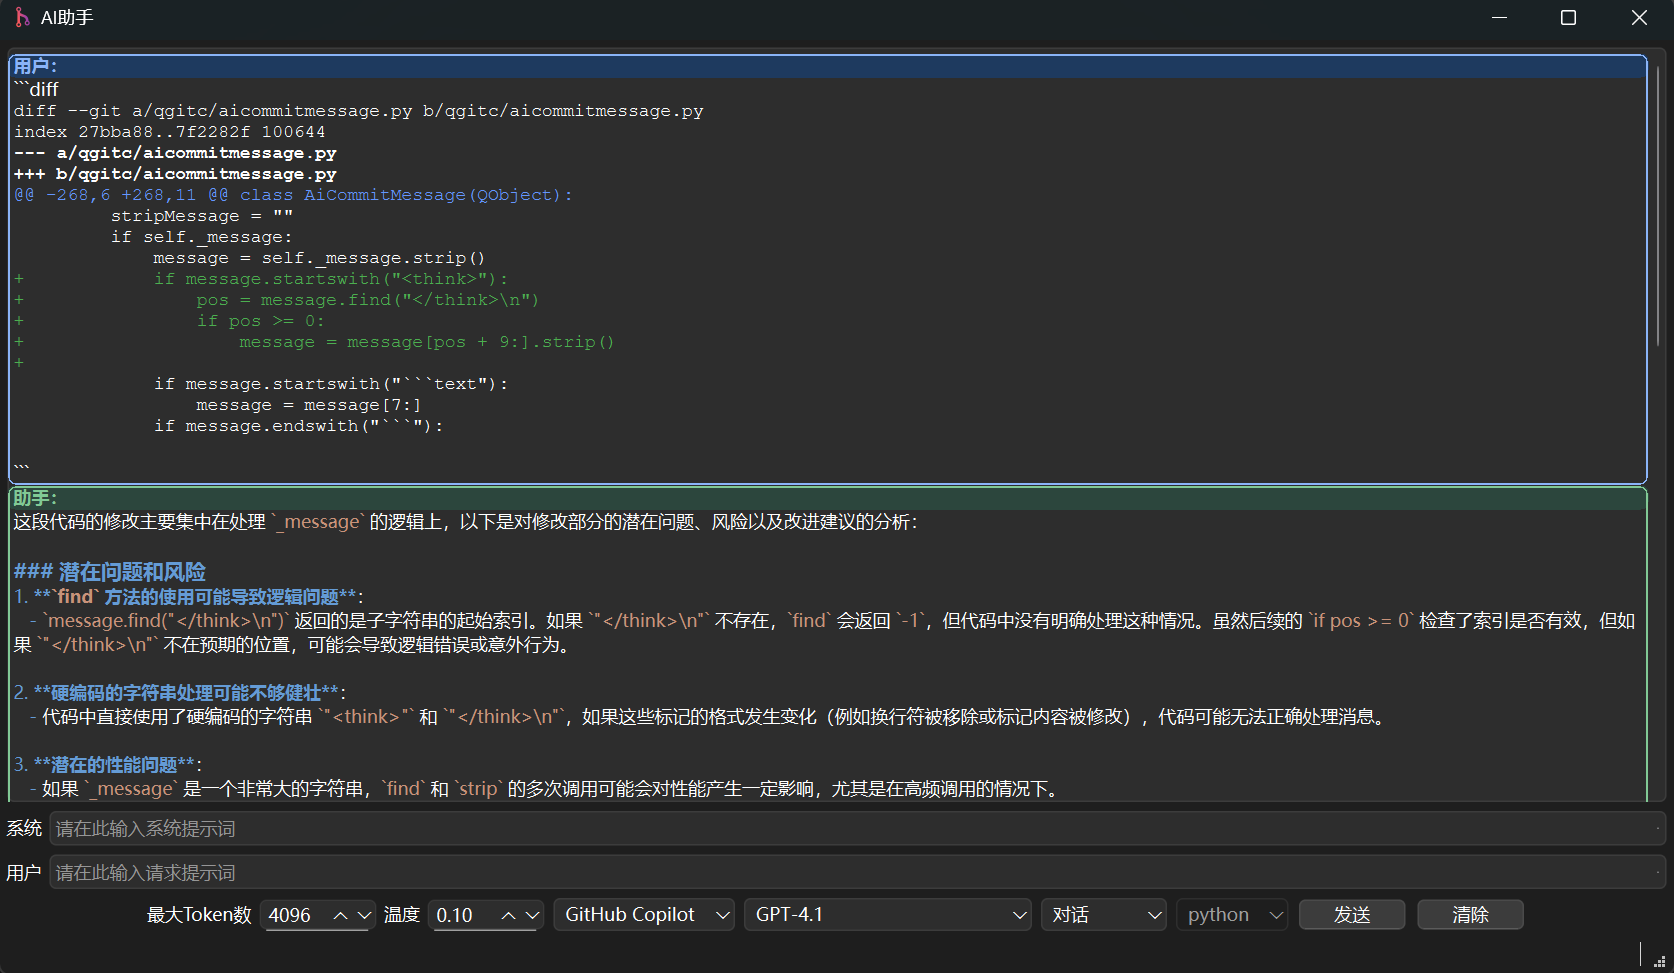Focus the 用户 request prompt input field
The height and width of the screenshot is (973, 1674).
(x=857, y=873)
